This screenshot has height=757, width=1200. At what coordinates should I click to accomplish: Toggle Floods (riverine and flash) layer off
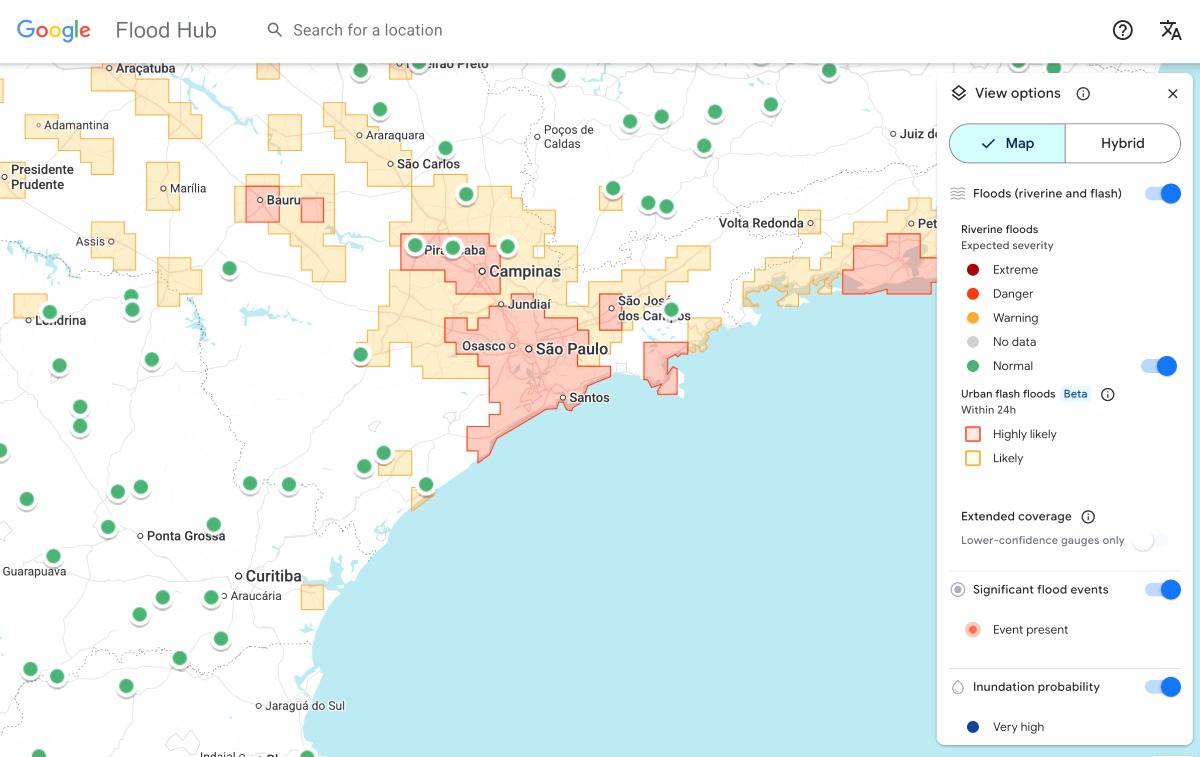pyautogui.click(x=1163, y=194)
